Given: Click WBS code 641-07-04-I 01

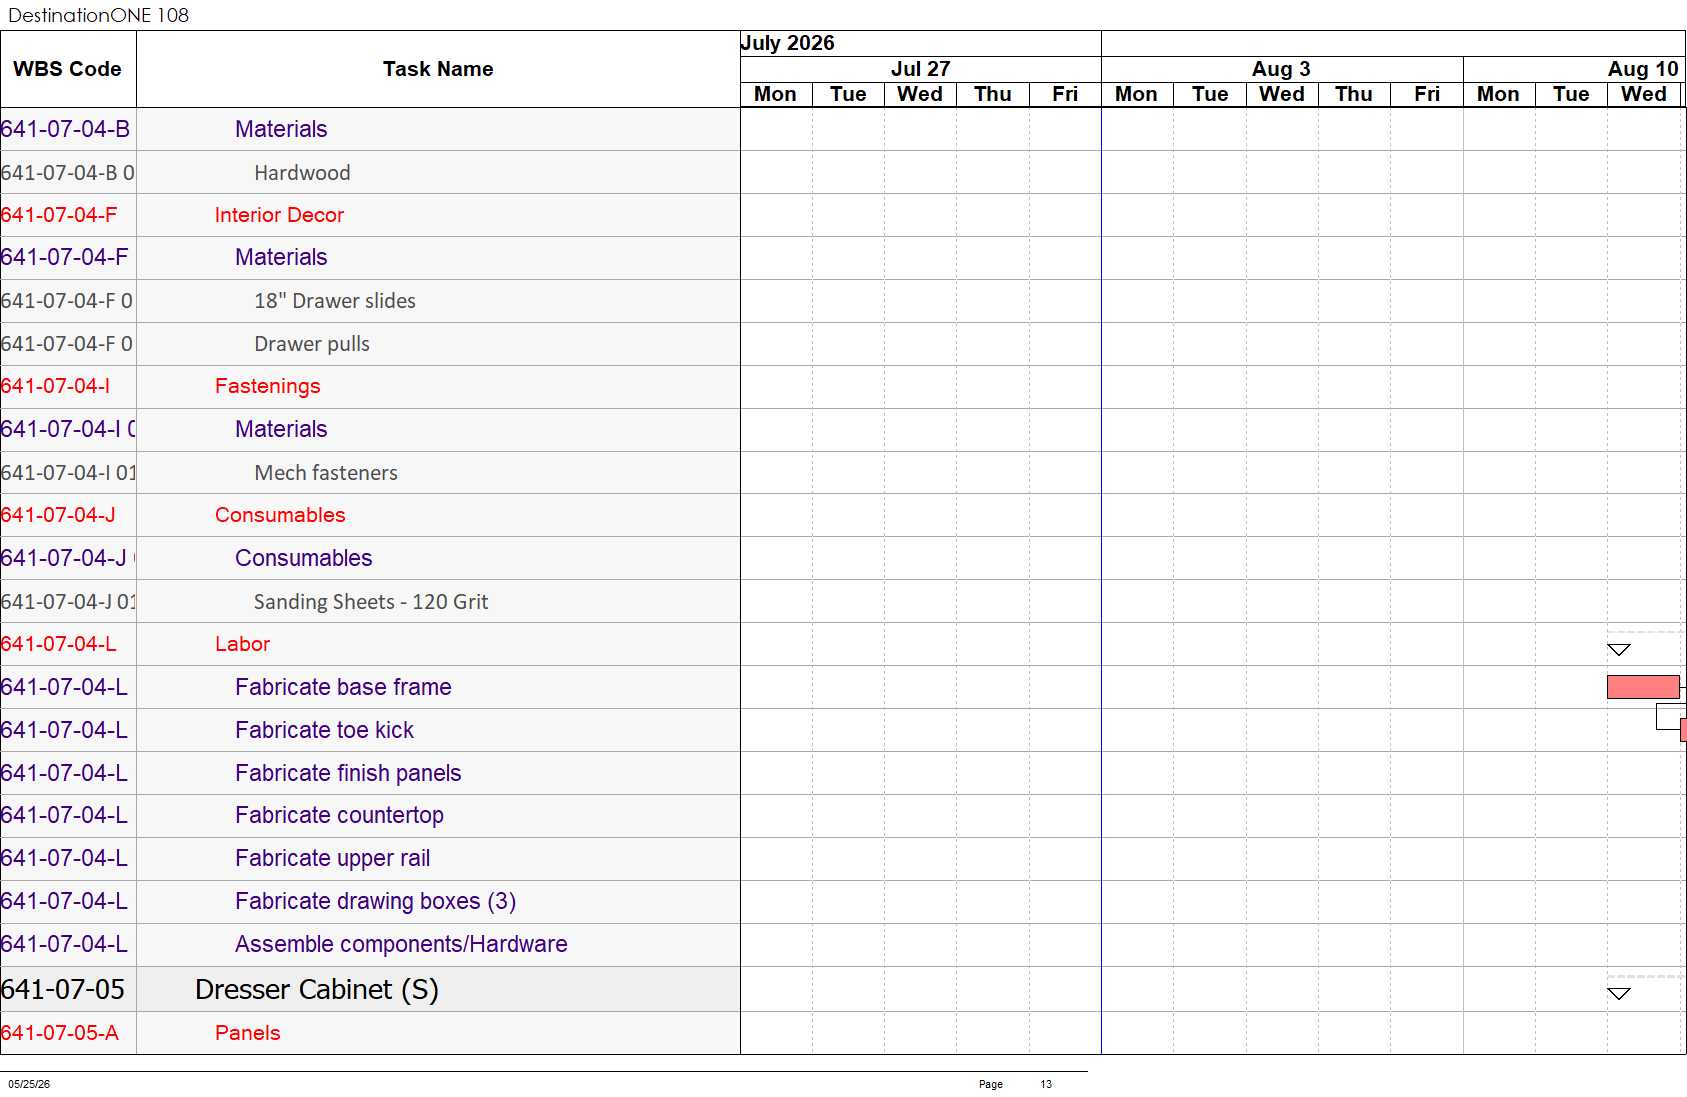Looking at the screenshot, I should pyautogui.click(x=68, y=473).
